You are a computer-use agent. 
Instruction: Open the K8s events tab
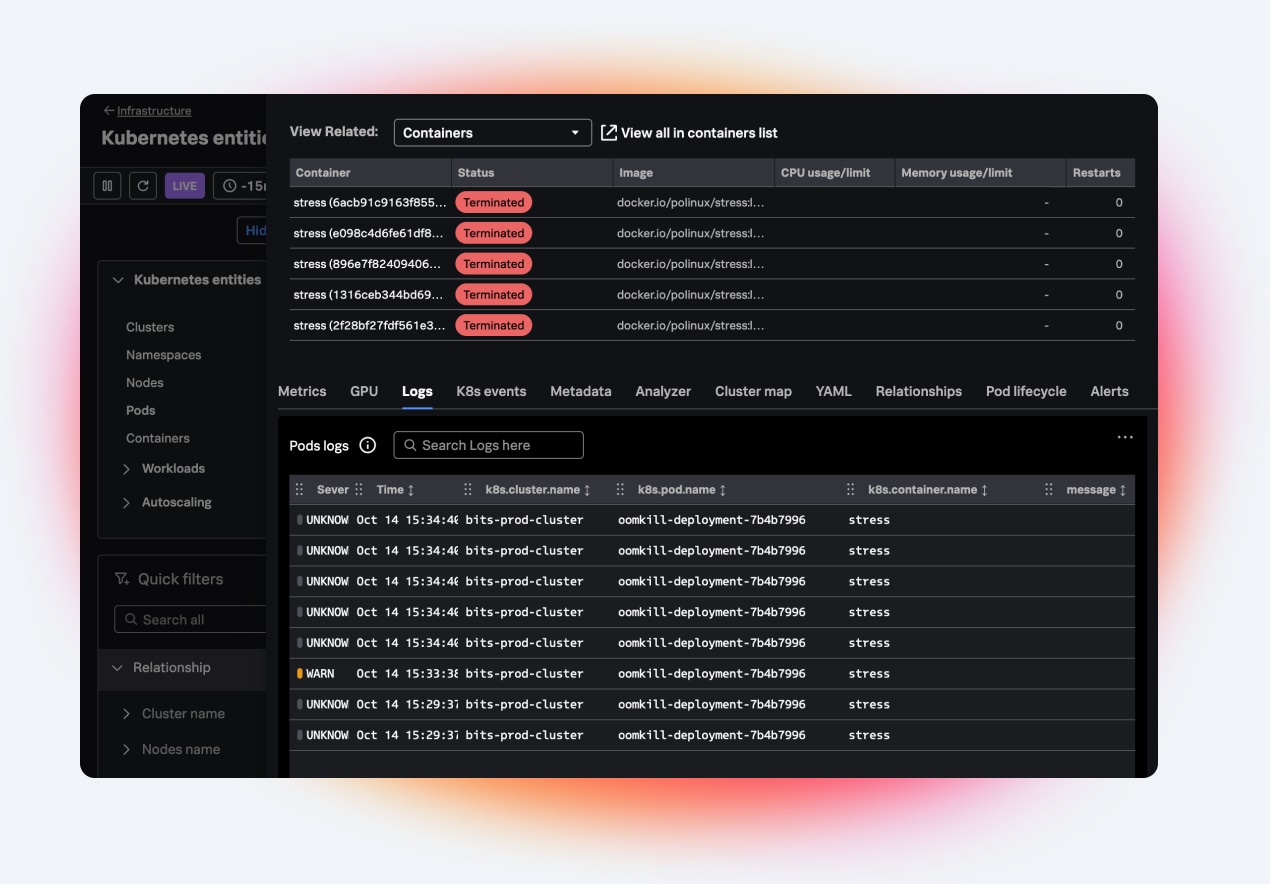click(x=491, y=392)
